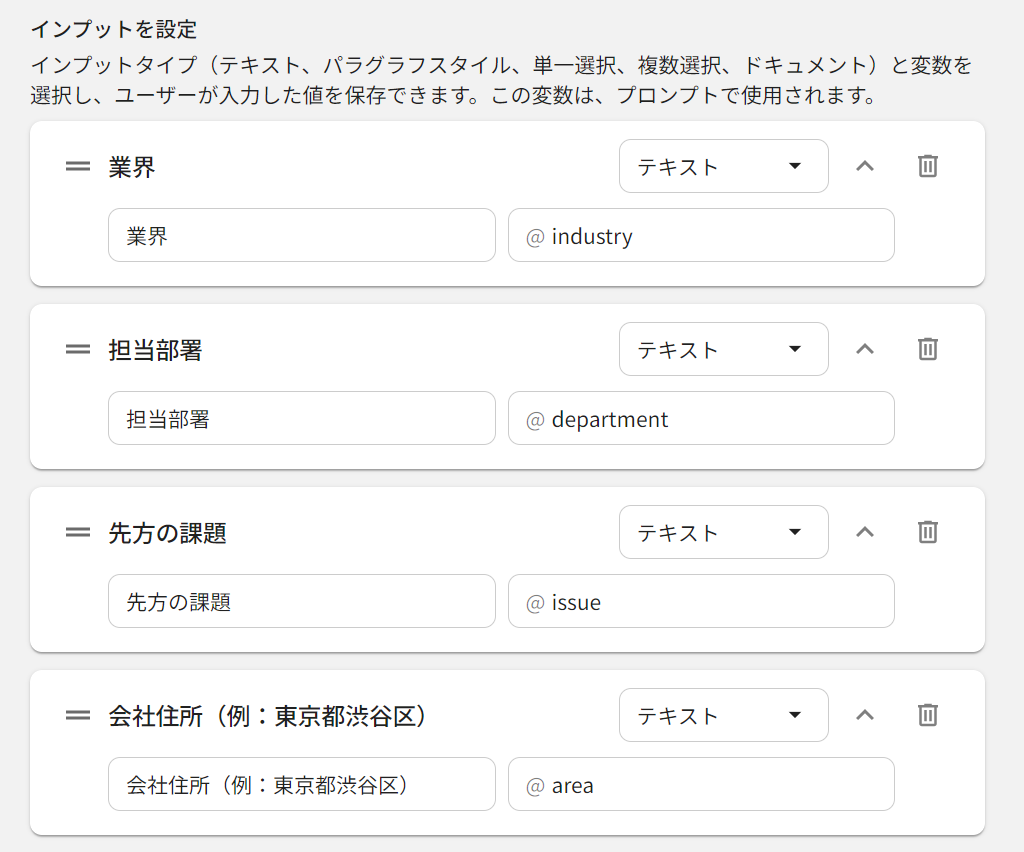Image resolution: width=1024 pixels, height=852 pixels.
Task: Click the department variable field
Action: [x=701, y=418]
